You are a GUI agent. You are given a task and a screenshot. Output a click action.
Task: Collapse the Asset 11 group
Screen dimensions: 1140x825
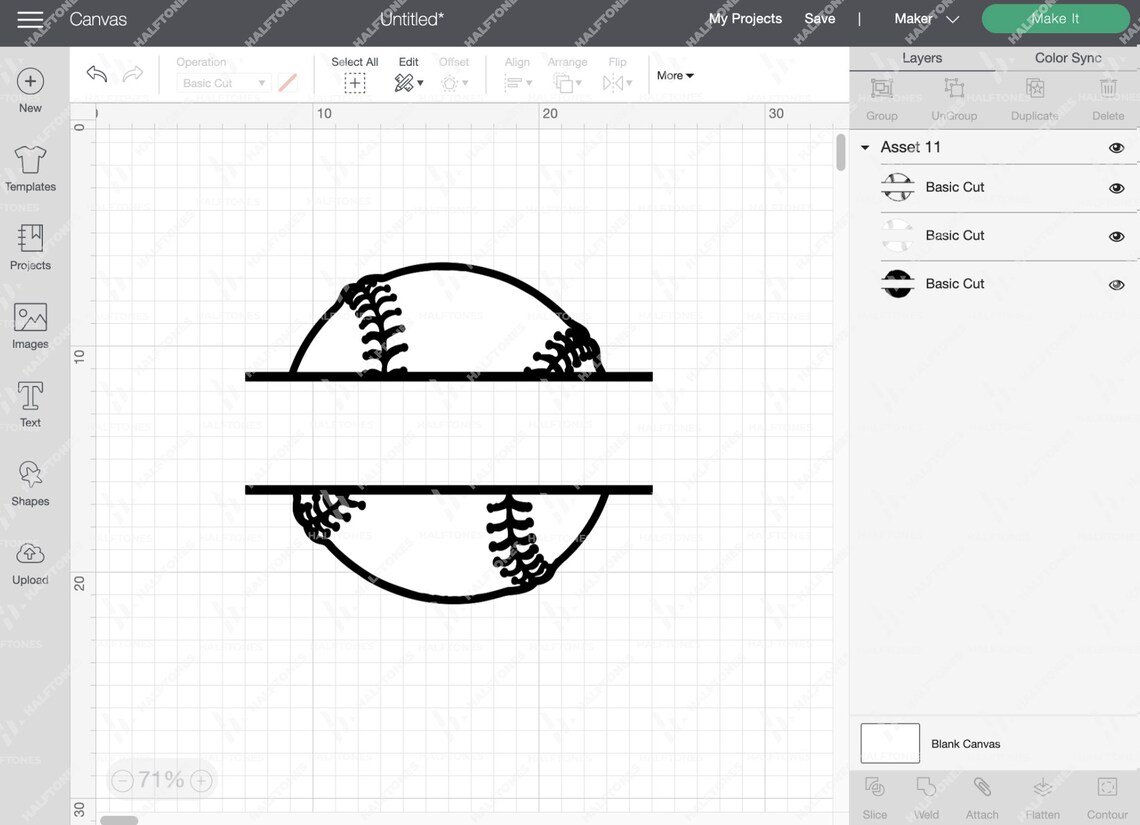click(864, 147)
